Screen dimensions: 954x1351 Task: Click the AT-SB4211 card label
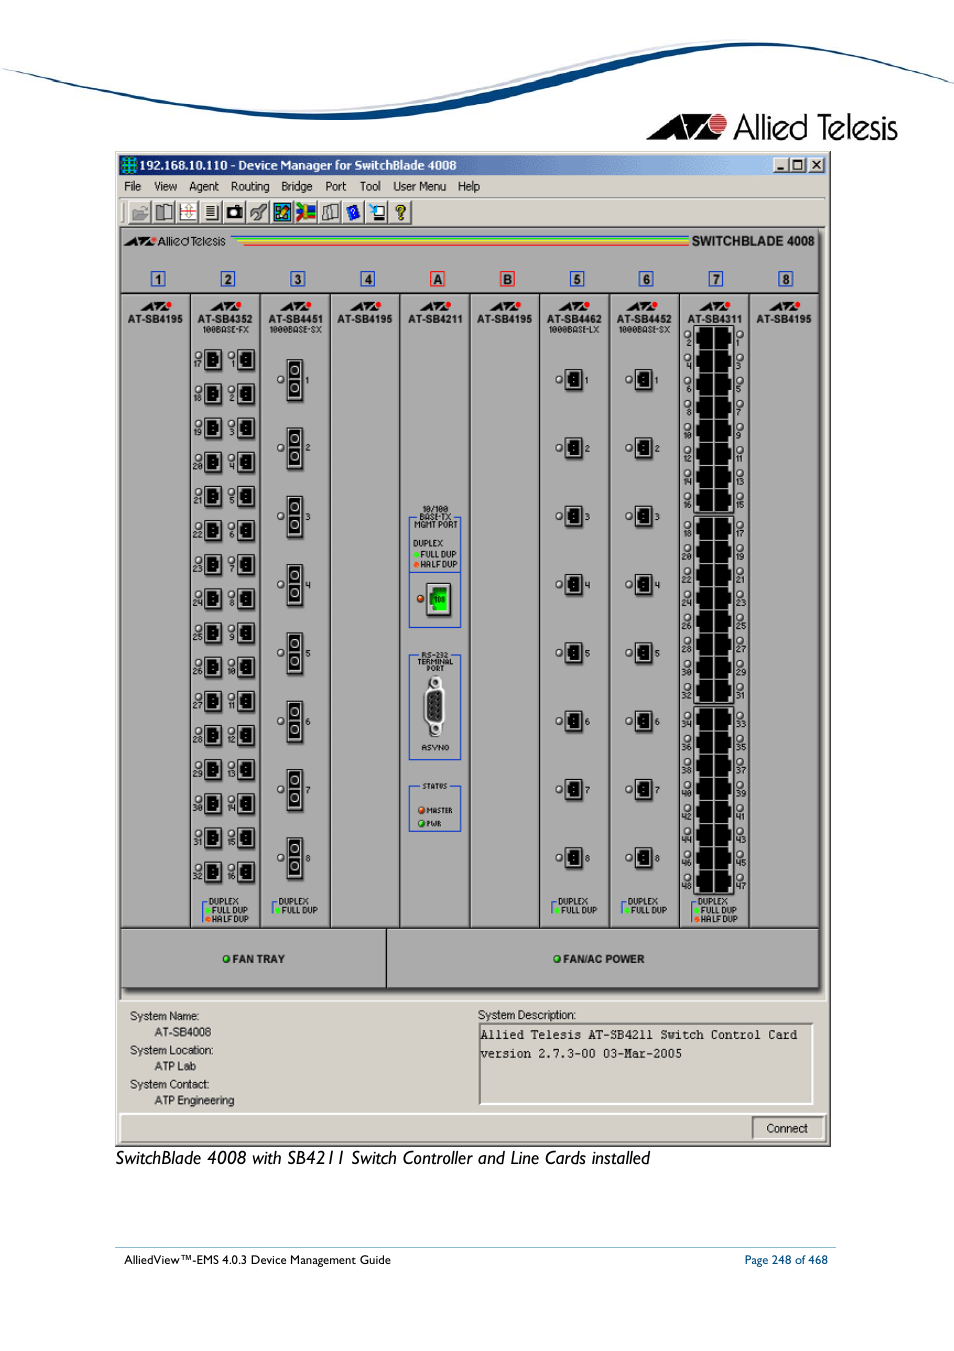click(x=435, y=319)
